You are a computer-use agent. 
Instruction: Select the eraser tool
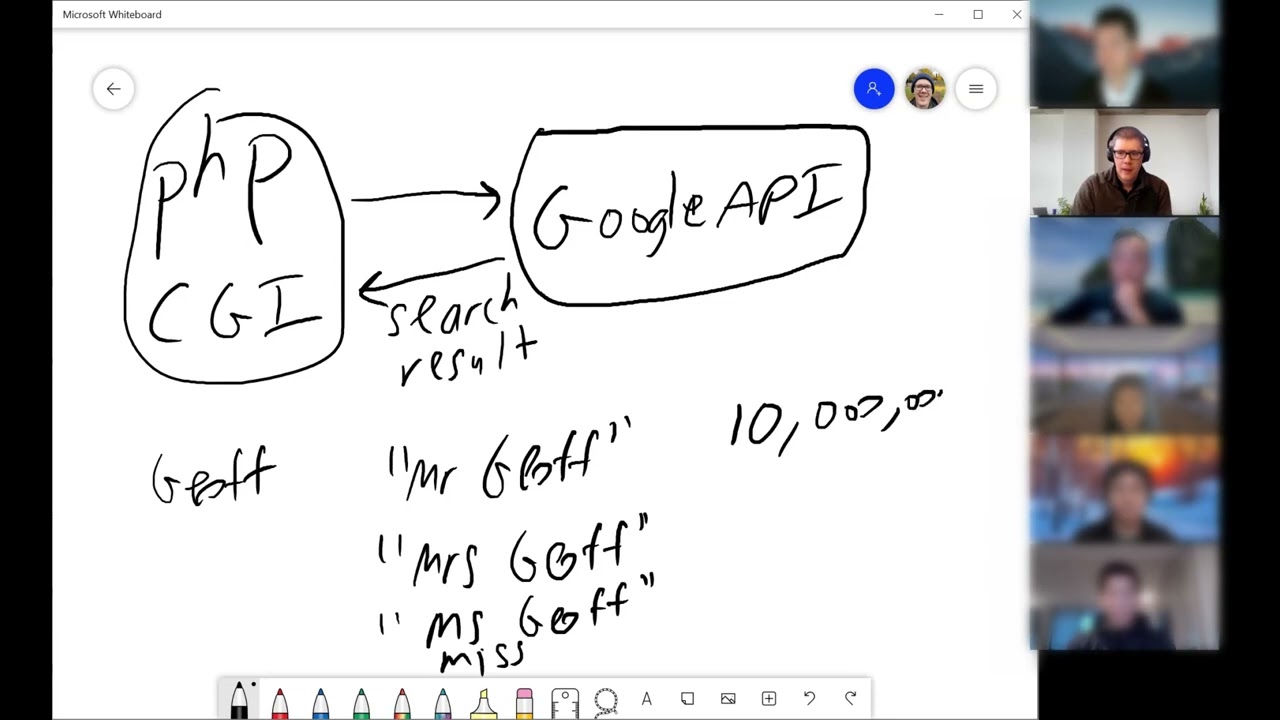[524, 702]
